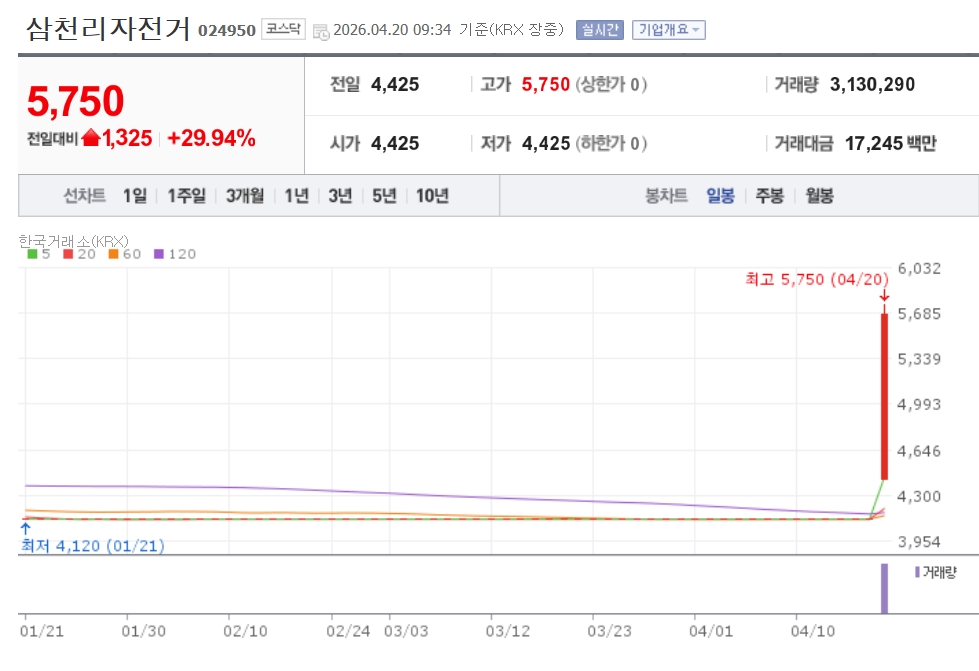Switch to the 3개월 line chart
Image resolution: width=979 pixels, height=671 pixels.
pyautogui.click(x=245, y=196)
